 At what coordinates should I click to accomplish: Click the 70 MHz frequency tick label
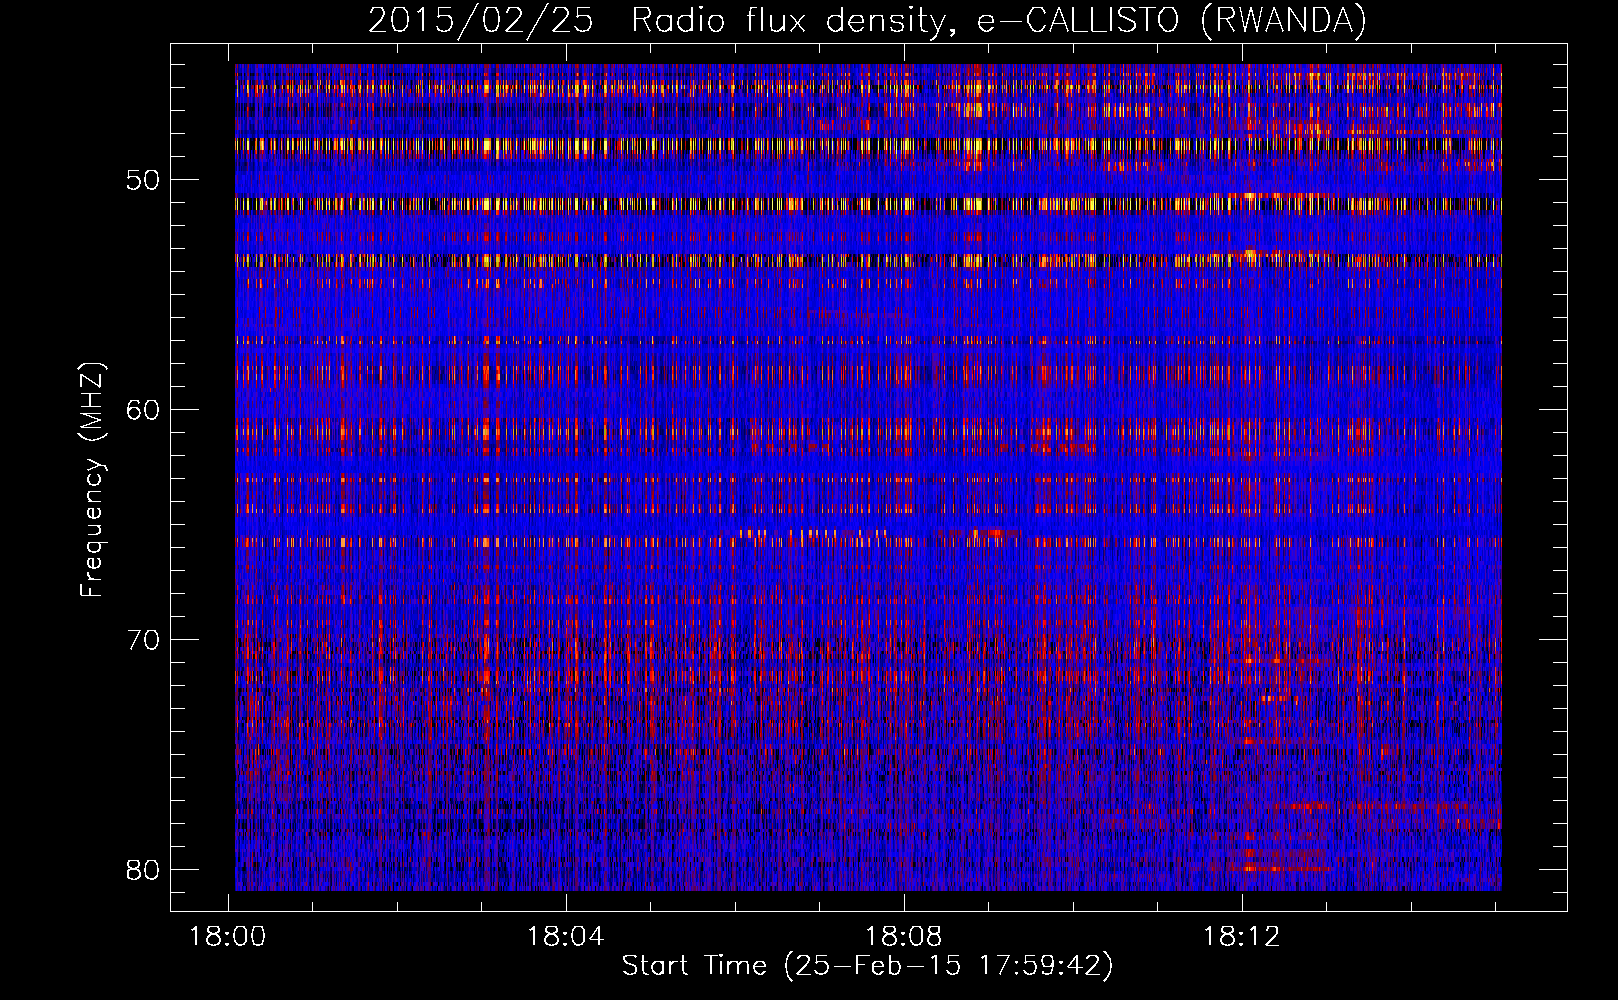coord(144,640)
